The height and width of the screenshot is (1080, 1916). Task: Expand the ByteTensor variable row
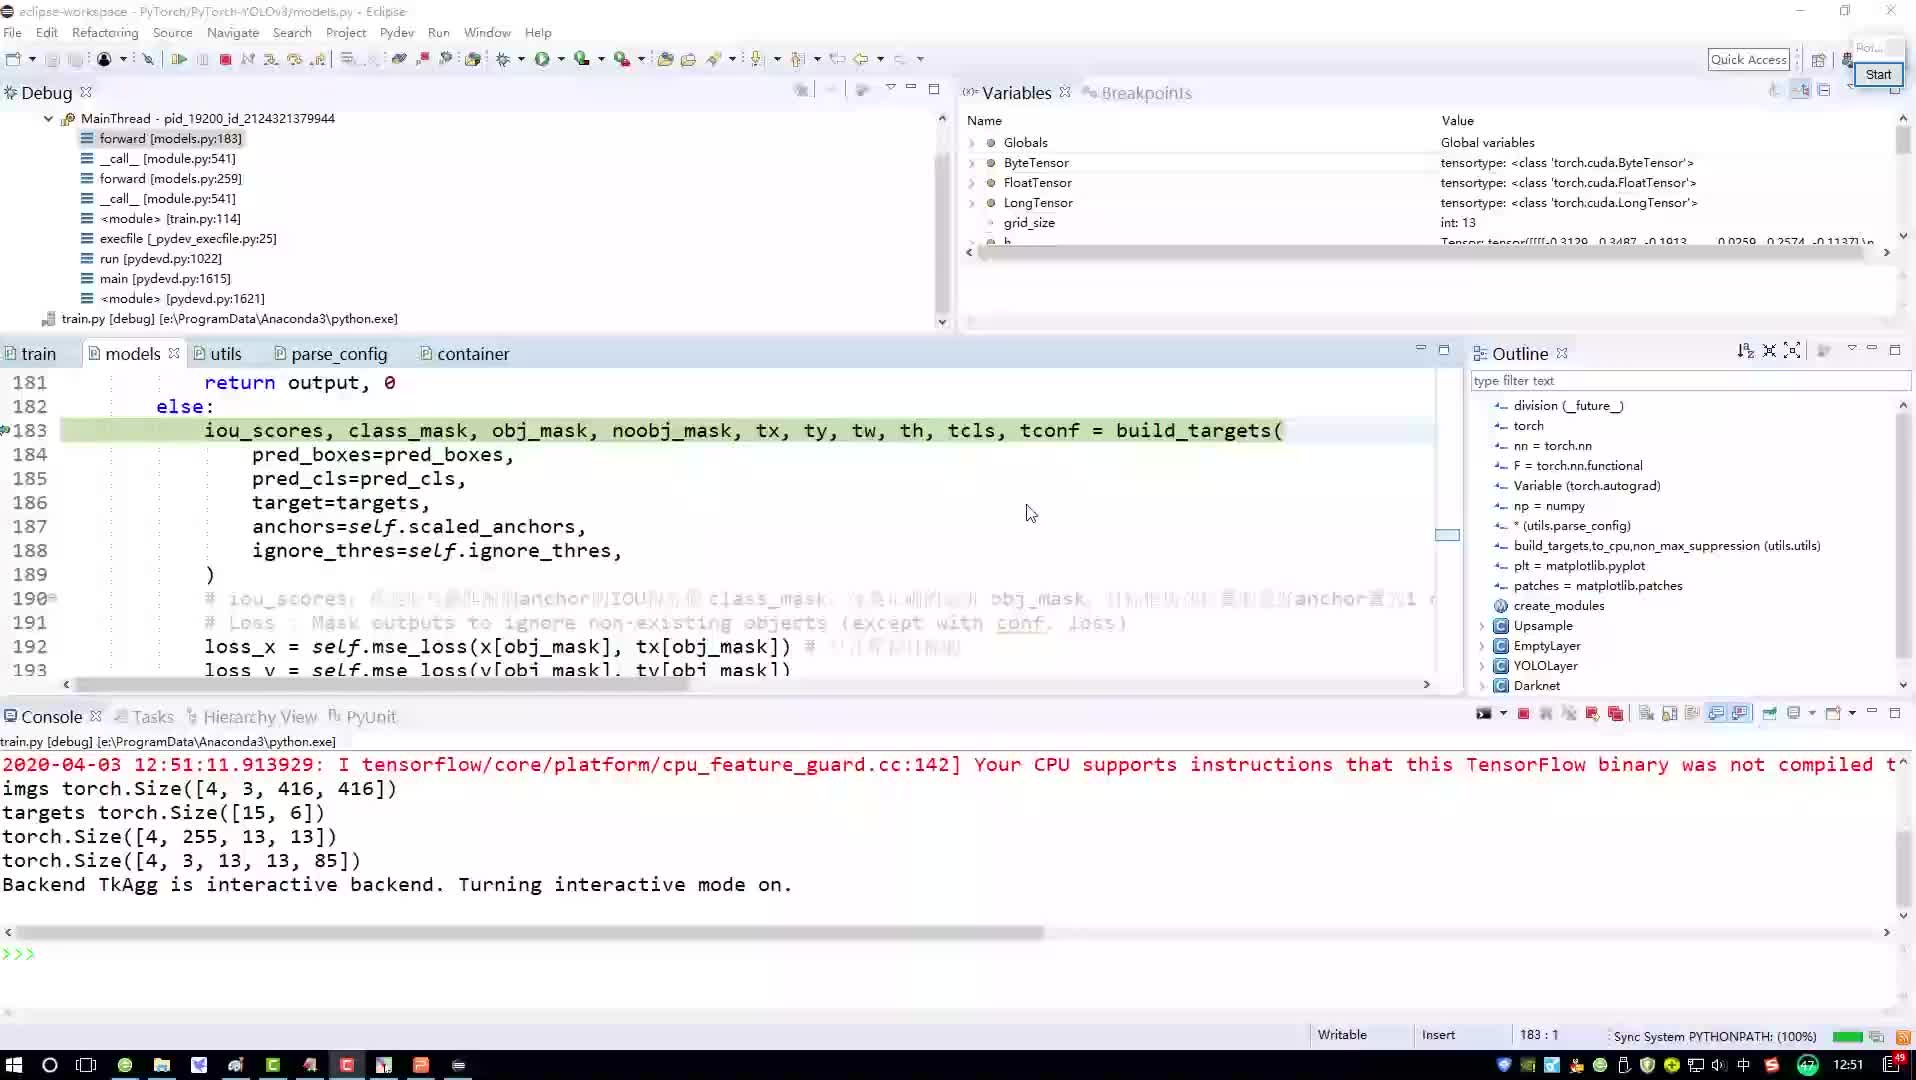point(971,163)
